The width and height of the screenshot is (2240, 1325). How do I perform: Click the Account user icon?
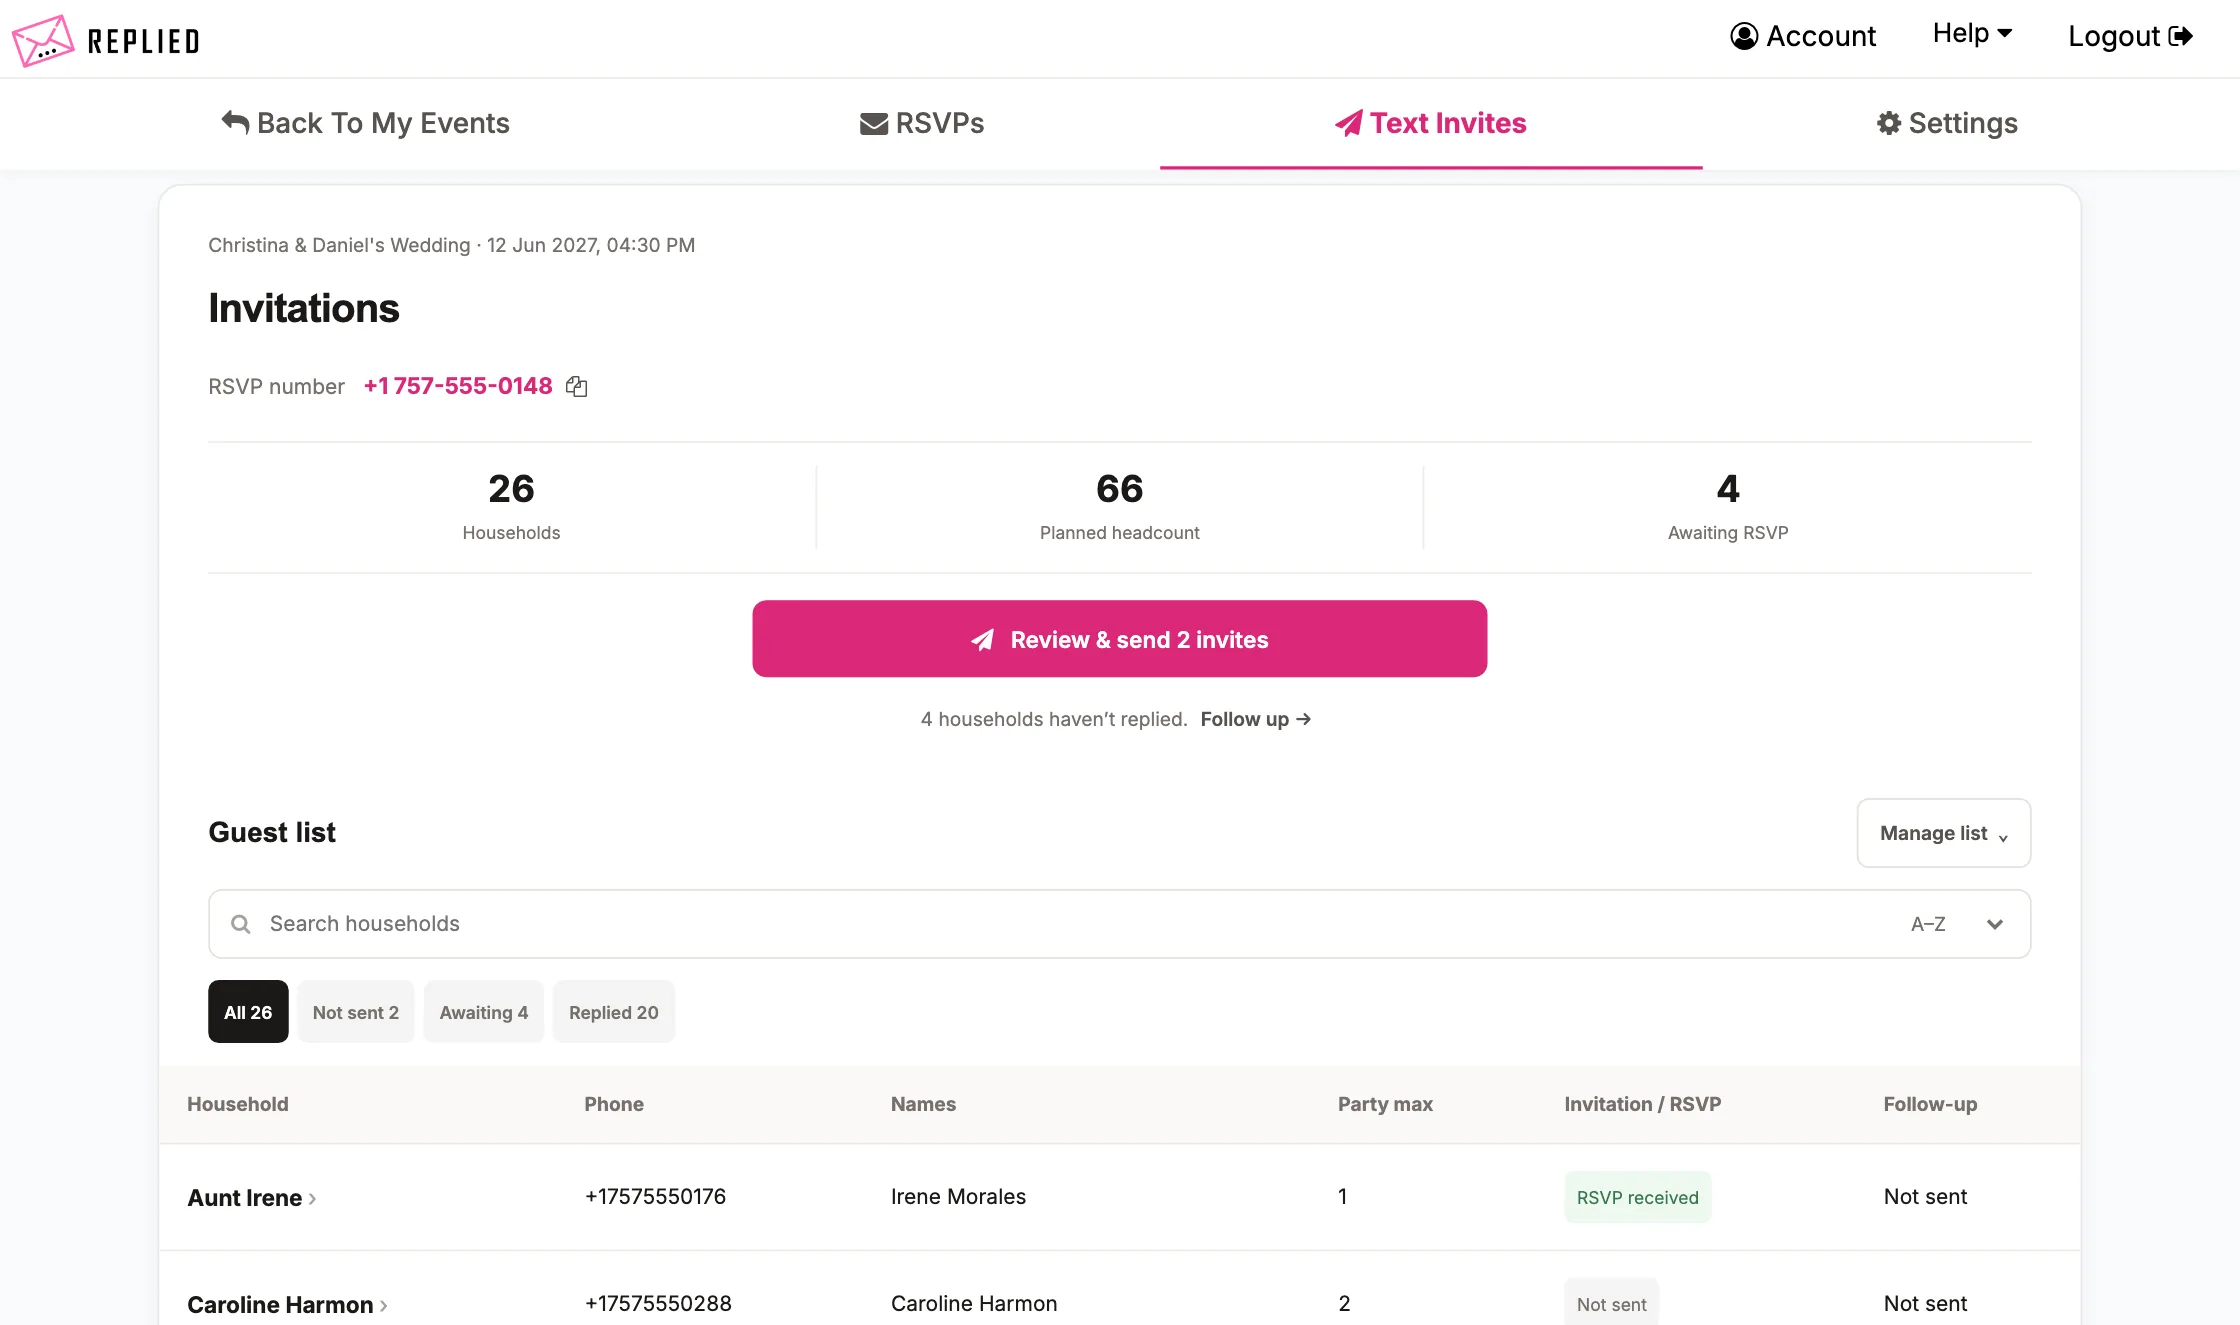pos(1744,36)
